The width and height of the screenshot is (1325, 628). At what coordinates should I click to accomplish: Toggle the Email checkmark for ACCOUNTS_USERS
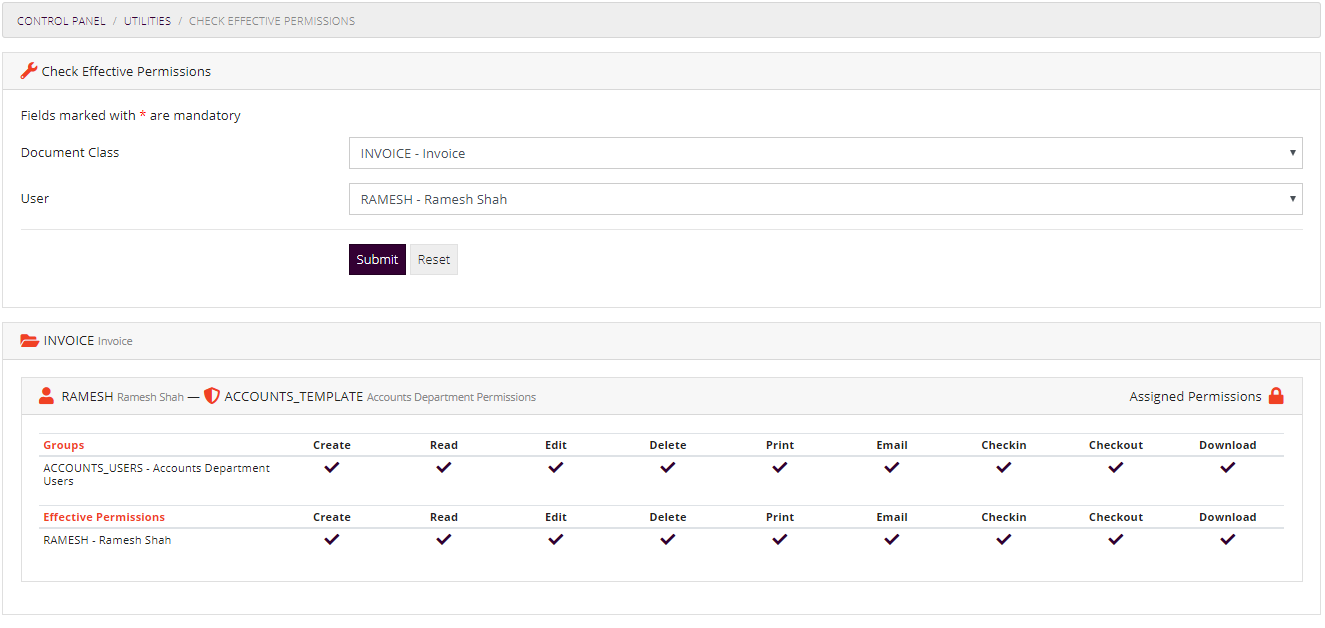[x=891, y=467]
